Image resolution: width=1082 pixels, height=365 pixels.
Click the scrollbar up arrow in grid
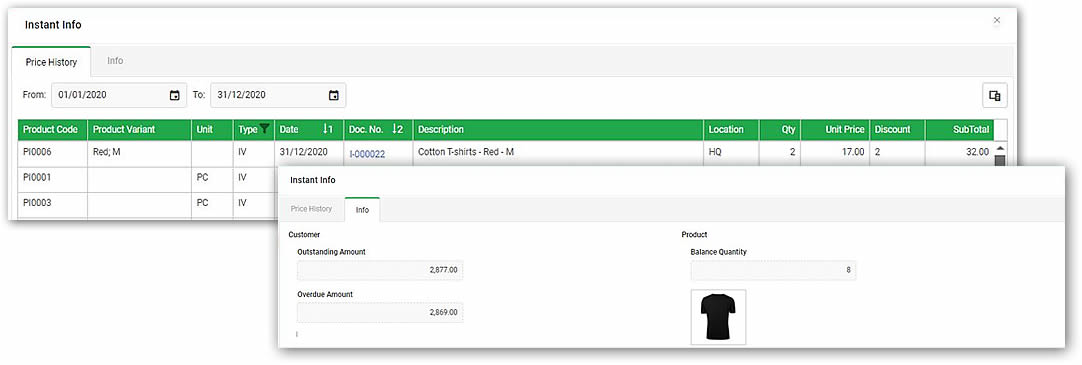[999, 148]
